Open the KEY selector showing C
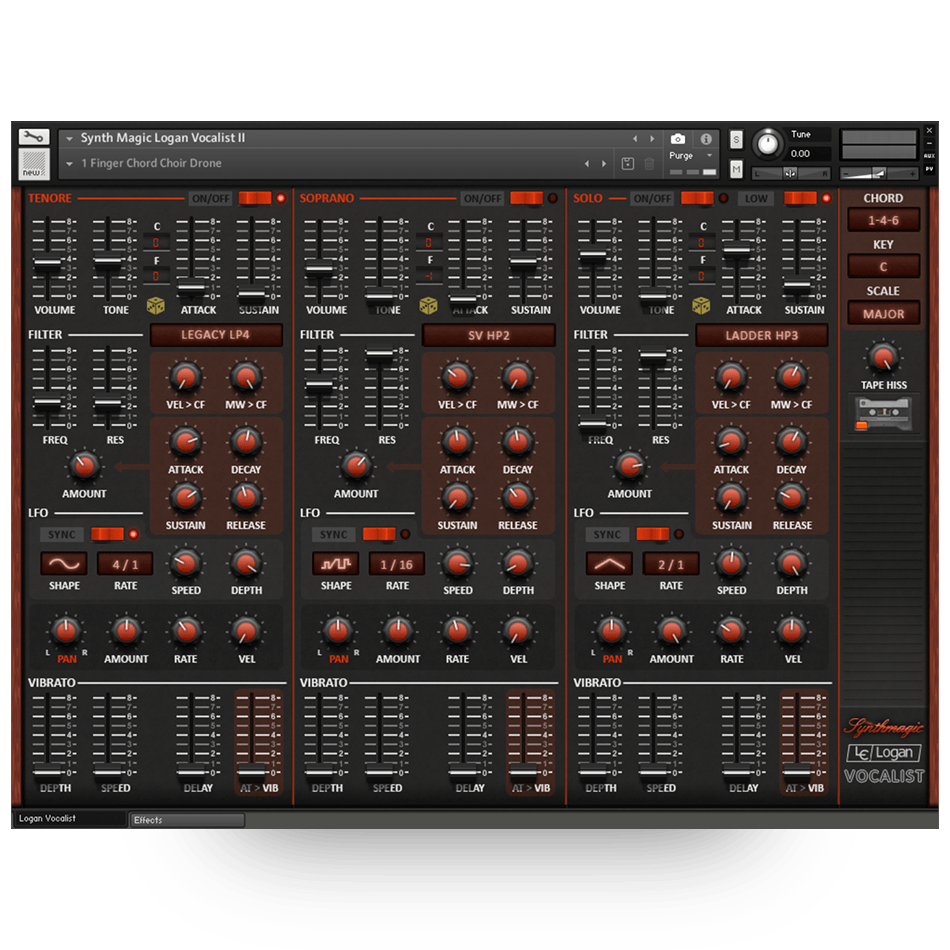The height and width of the screenshot is (950, 950). [883, 267]
